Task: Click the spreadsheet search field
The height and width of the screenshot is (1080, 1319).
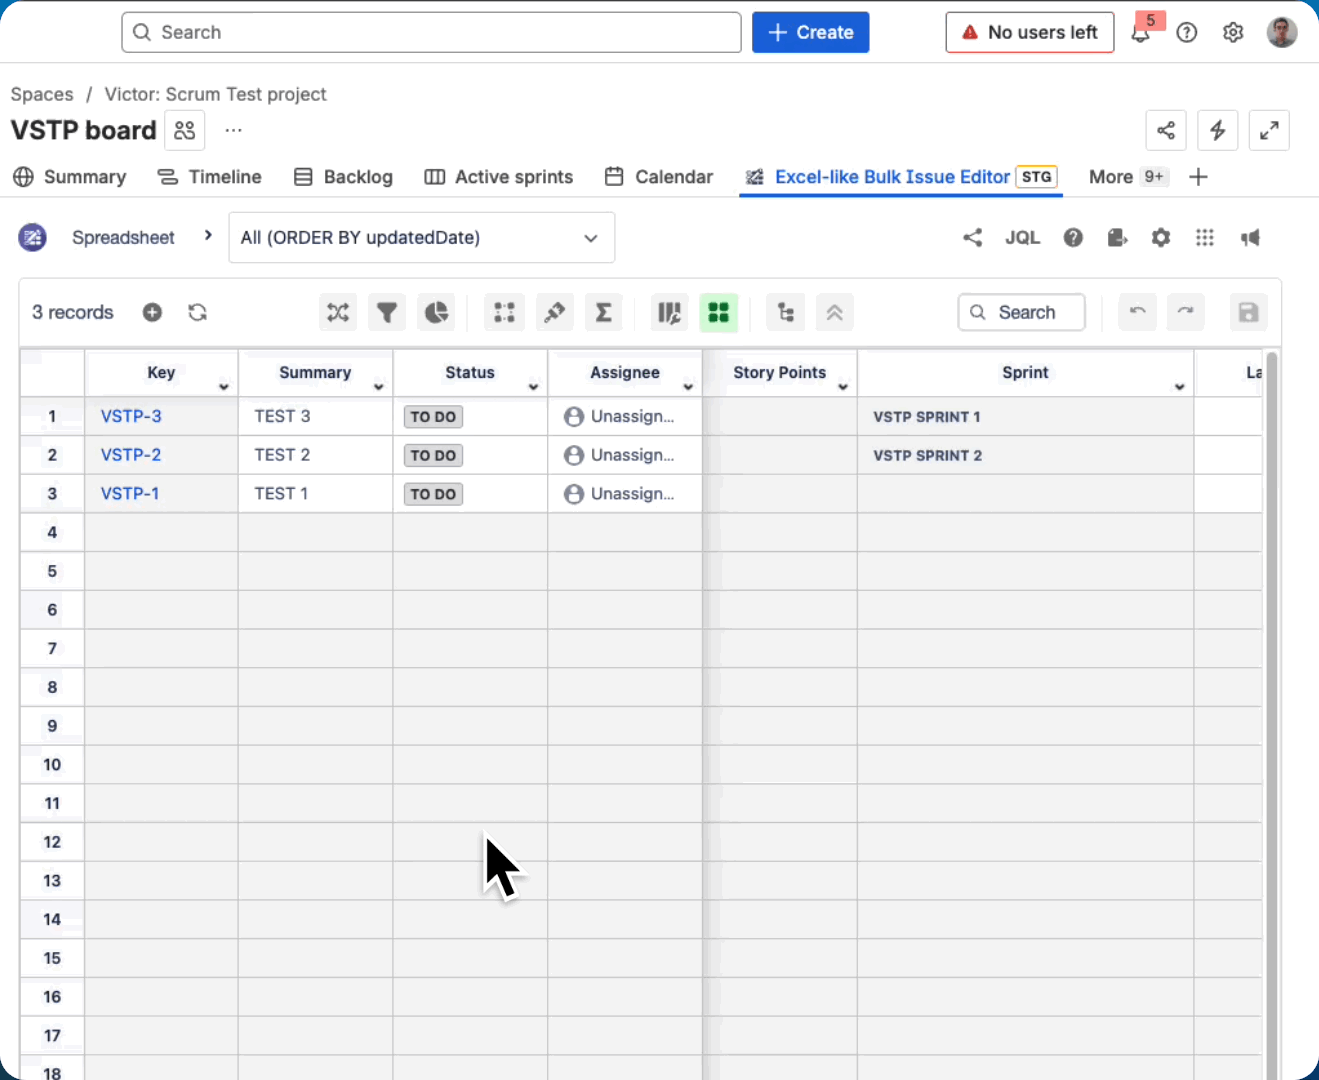Action: pos(1021,312)
